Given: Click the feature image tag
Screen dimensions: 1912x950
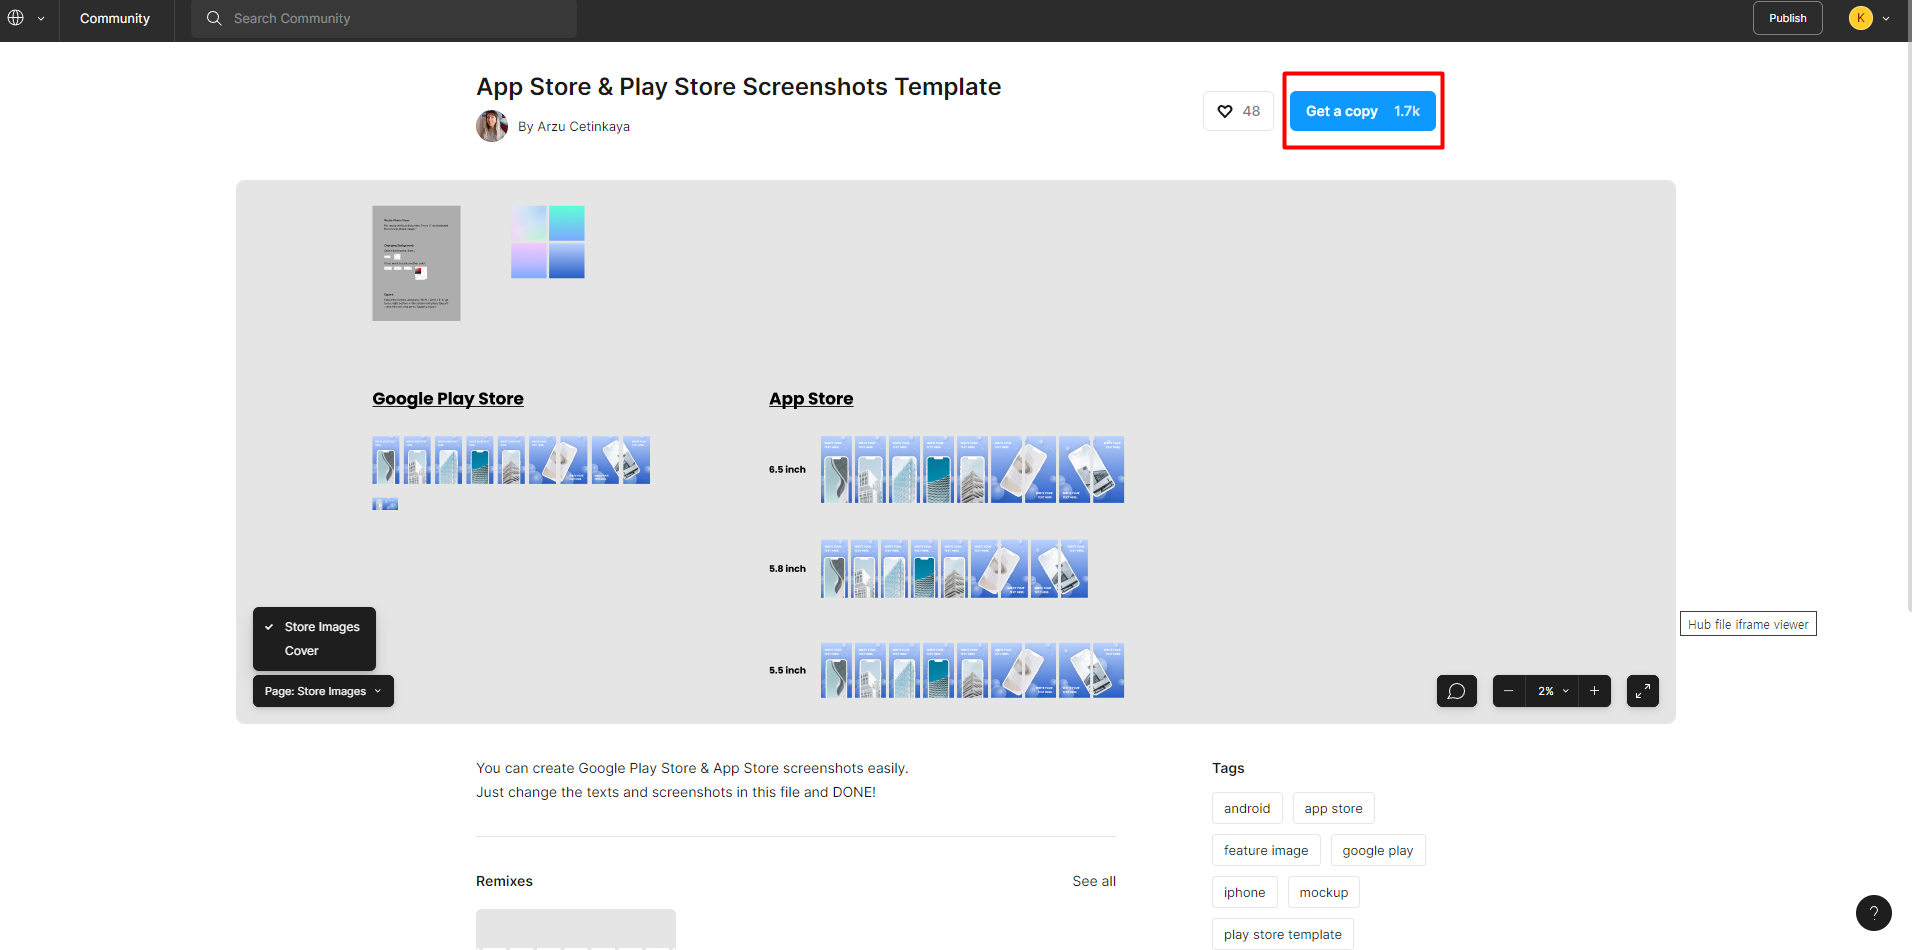Looking at the screenshot, I should (1266, 850).
